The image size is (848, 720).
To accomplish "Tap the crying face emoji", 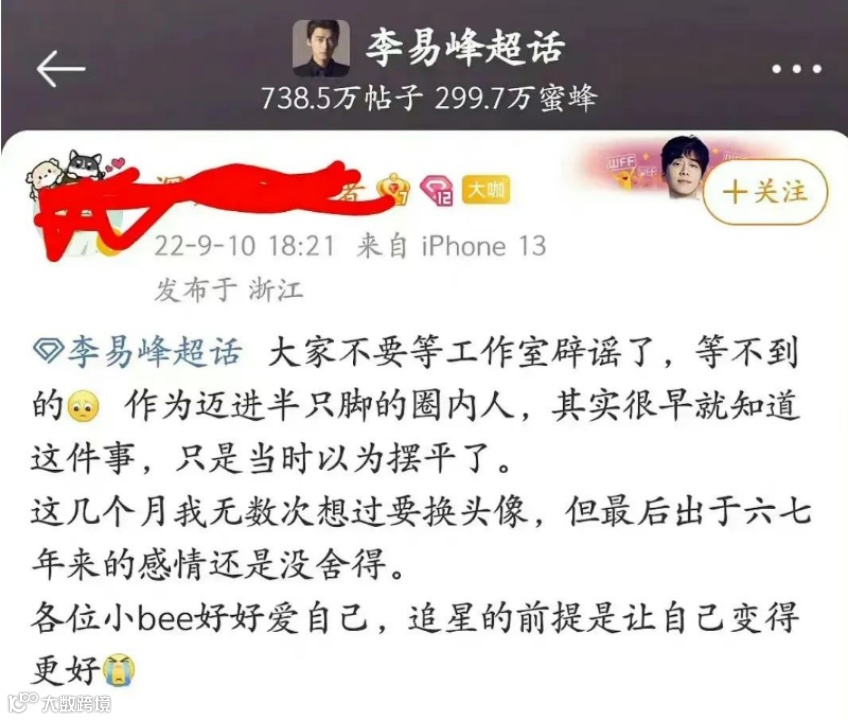I will tap(118, 670).
